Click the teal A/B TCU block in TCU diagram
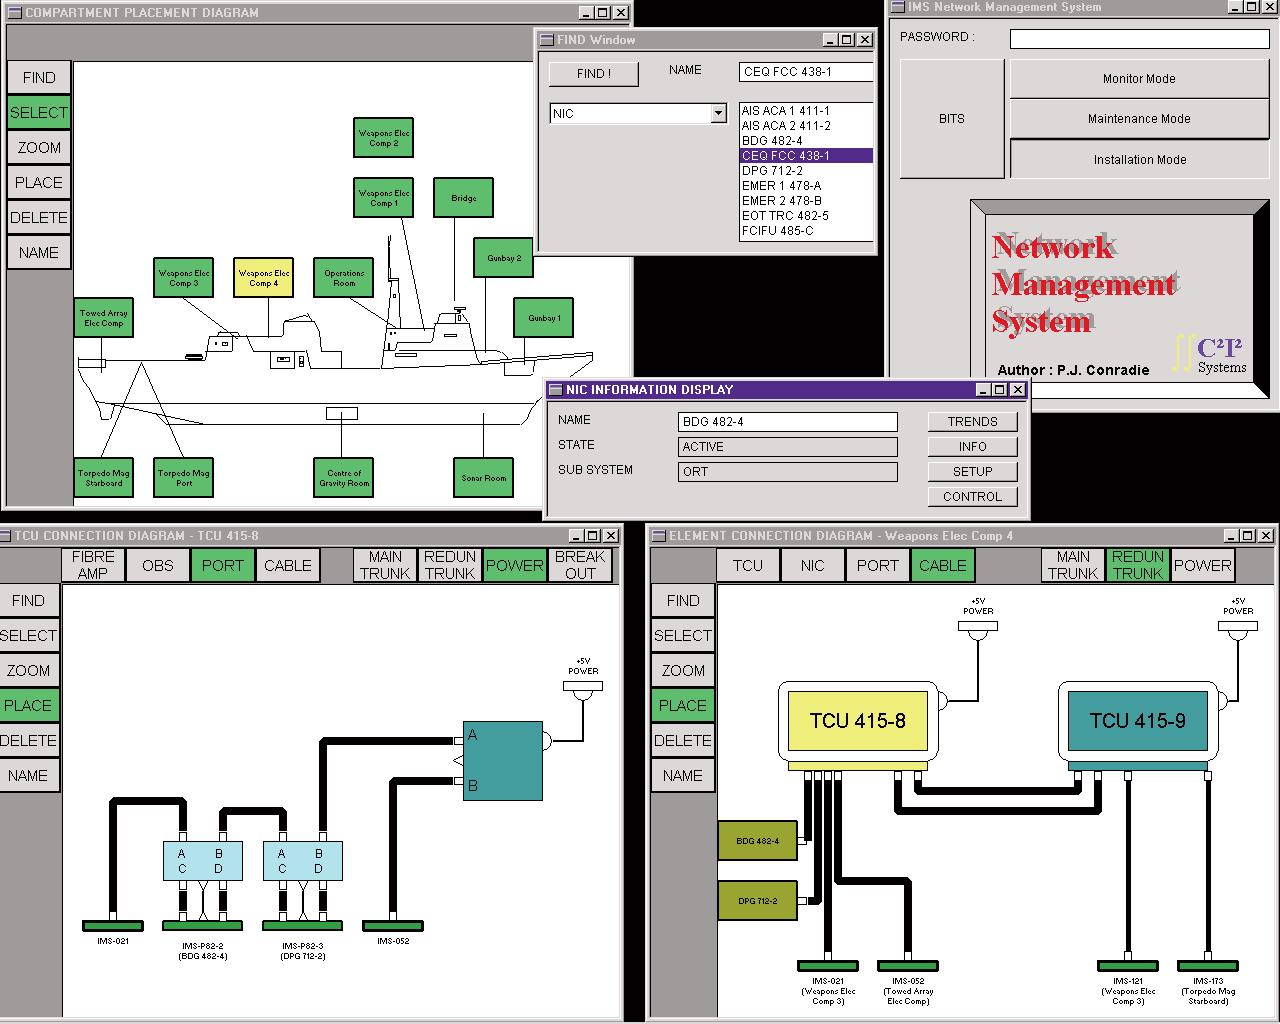Screen dimensions: 1280x1024 coord(503,761)
